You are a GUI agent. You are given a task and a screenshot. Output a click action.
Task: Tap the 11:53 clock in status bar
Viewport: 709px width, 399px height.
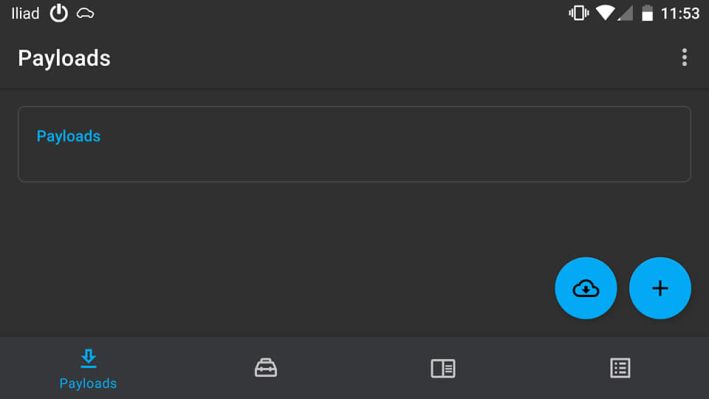(680, 14)
